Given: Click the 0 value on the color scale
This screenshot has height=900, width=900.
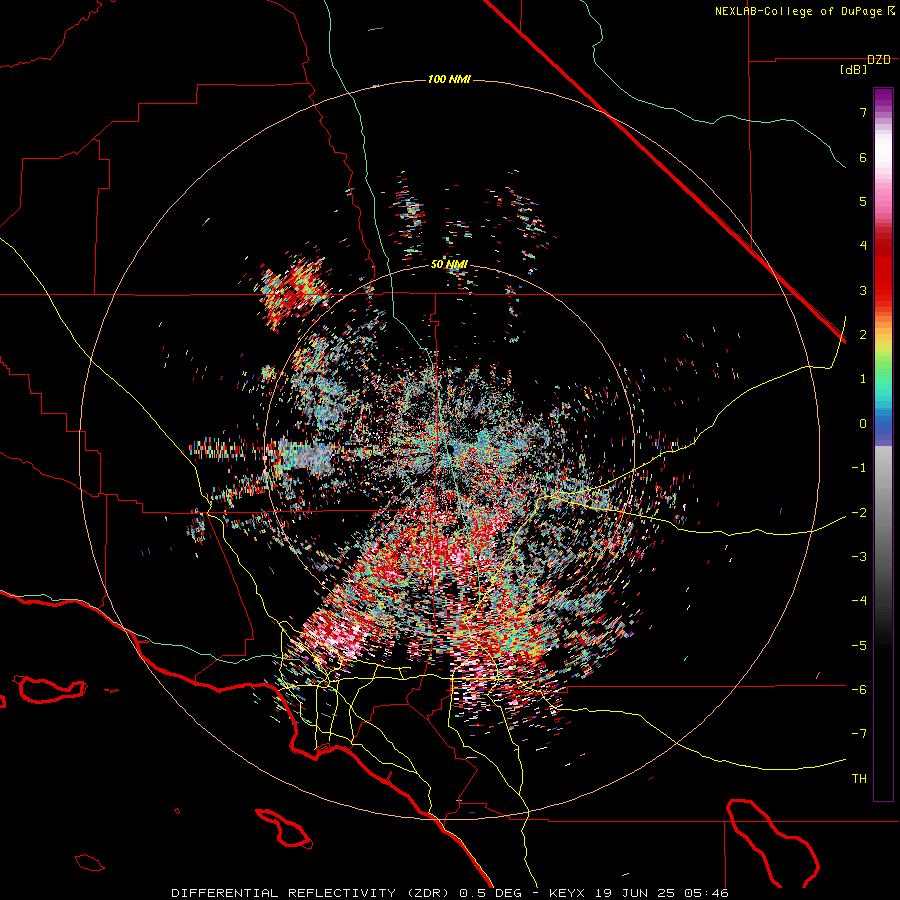Looking at the screenshot, I should 863,424.
